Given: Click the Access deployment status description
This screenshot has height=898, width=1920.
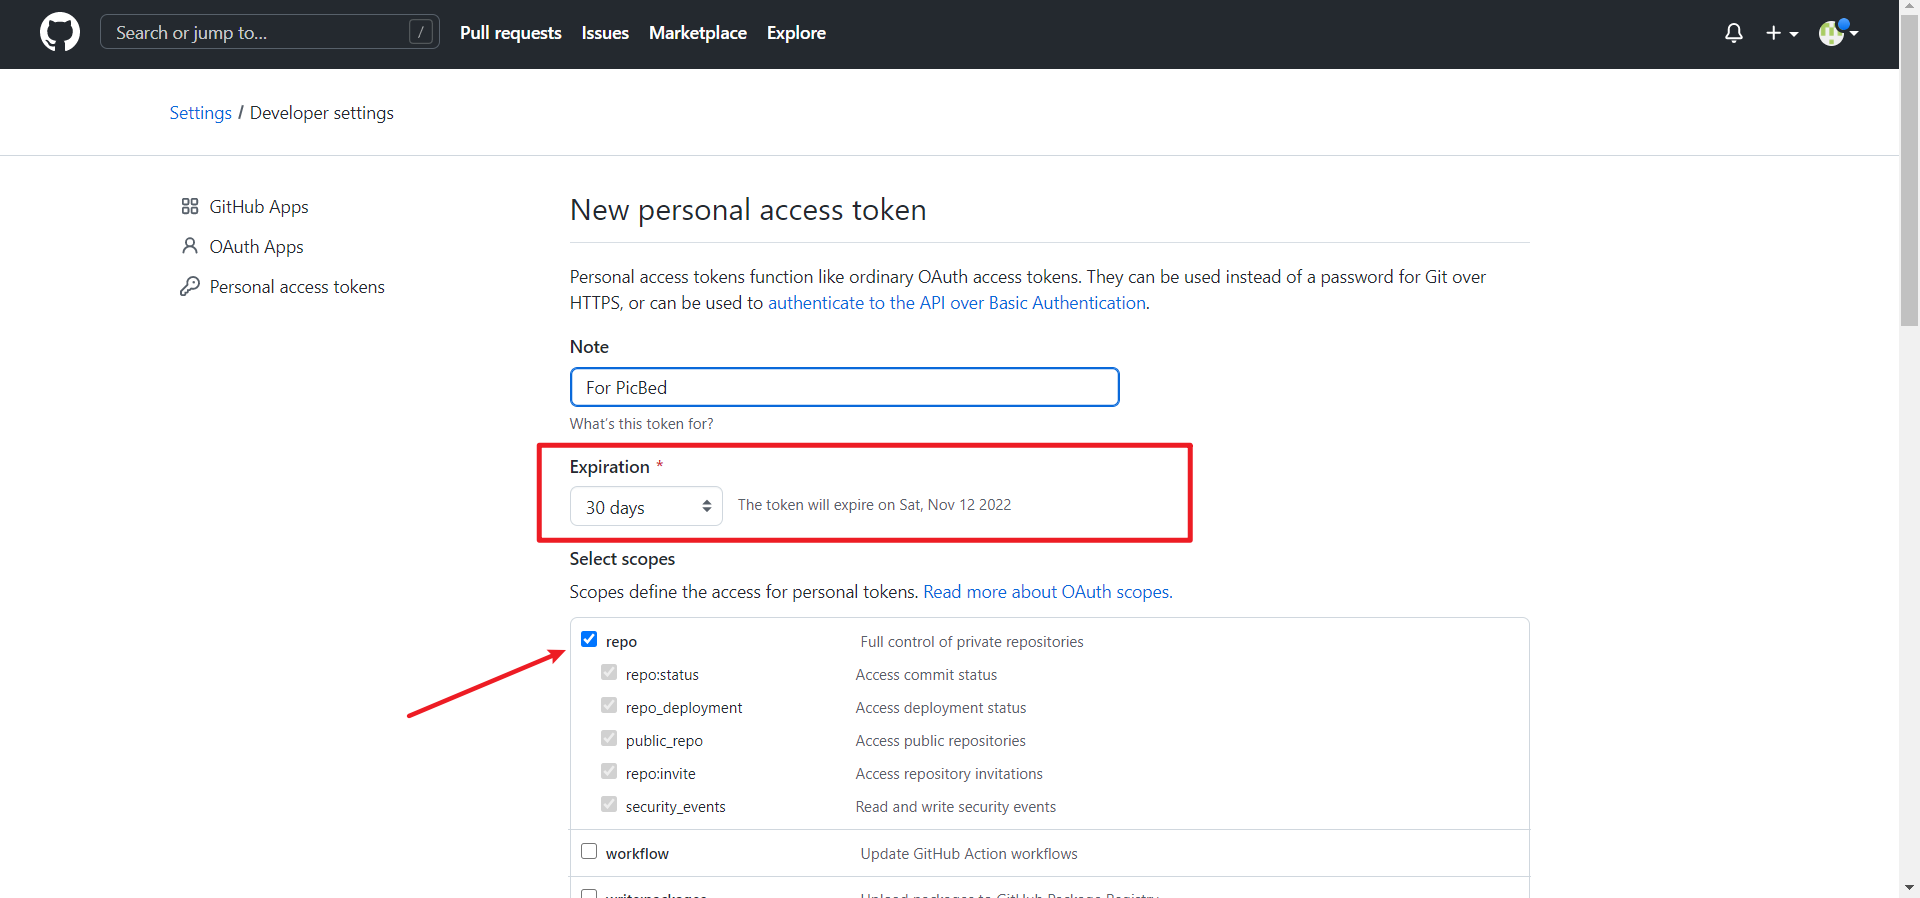Looking at the screenshot, I should [941, 708].
